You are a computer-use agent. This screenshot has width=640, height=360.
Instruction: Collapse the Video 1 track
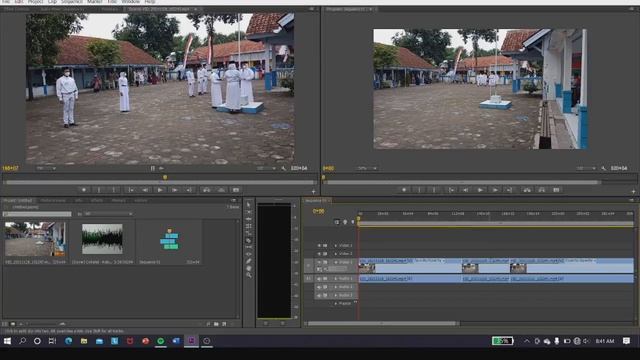tap(336, 262)
